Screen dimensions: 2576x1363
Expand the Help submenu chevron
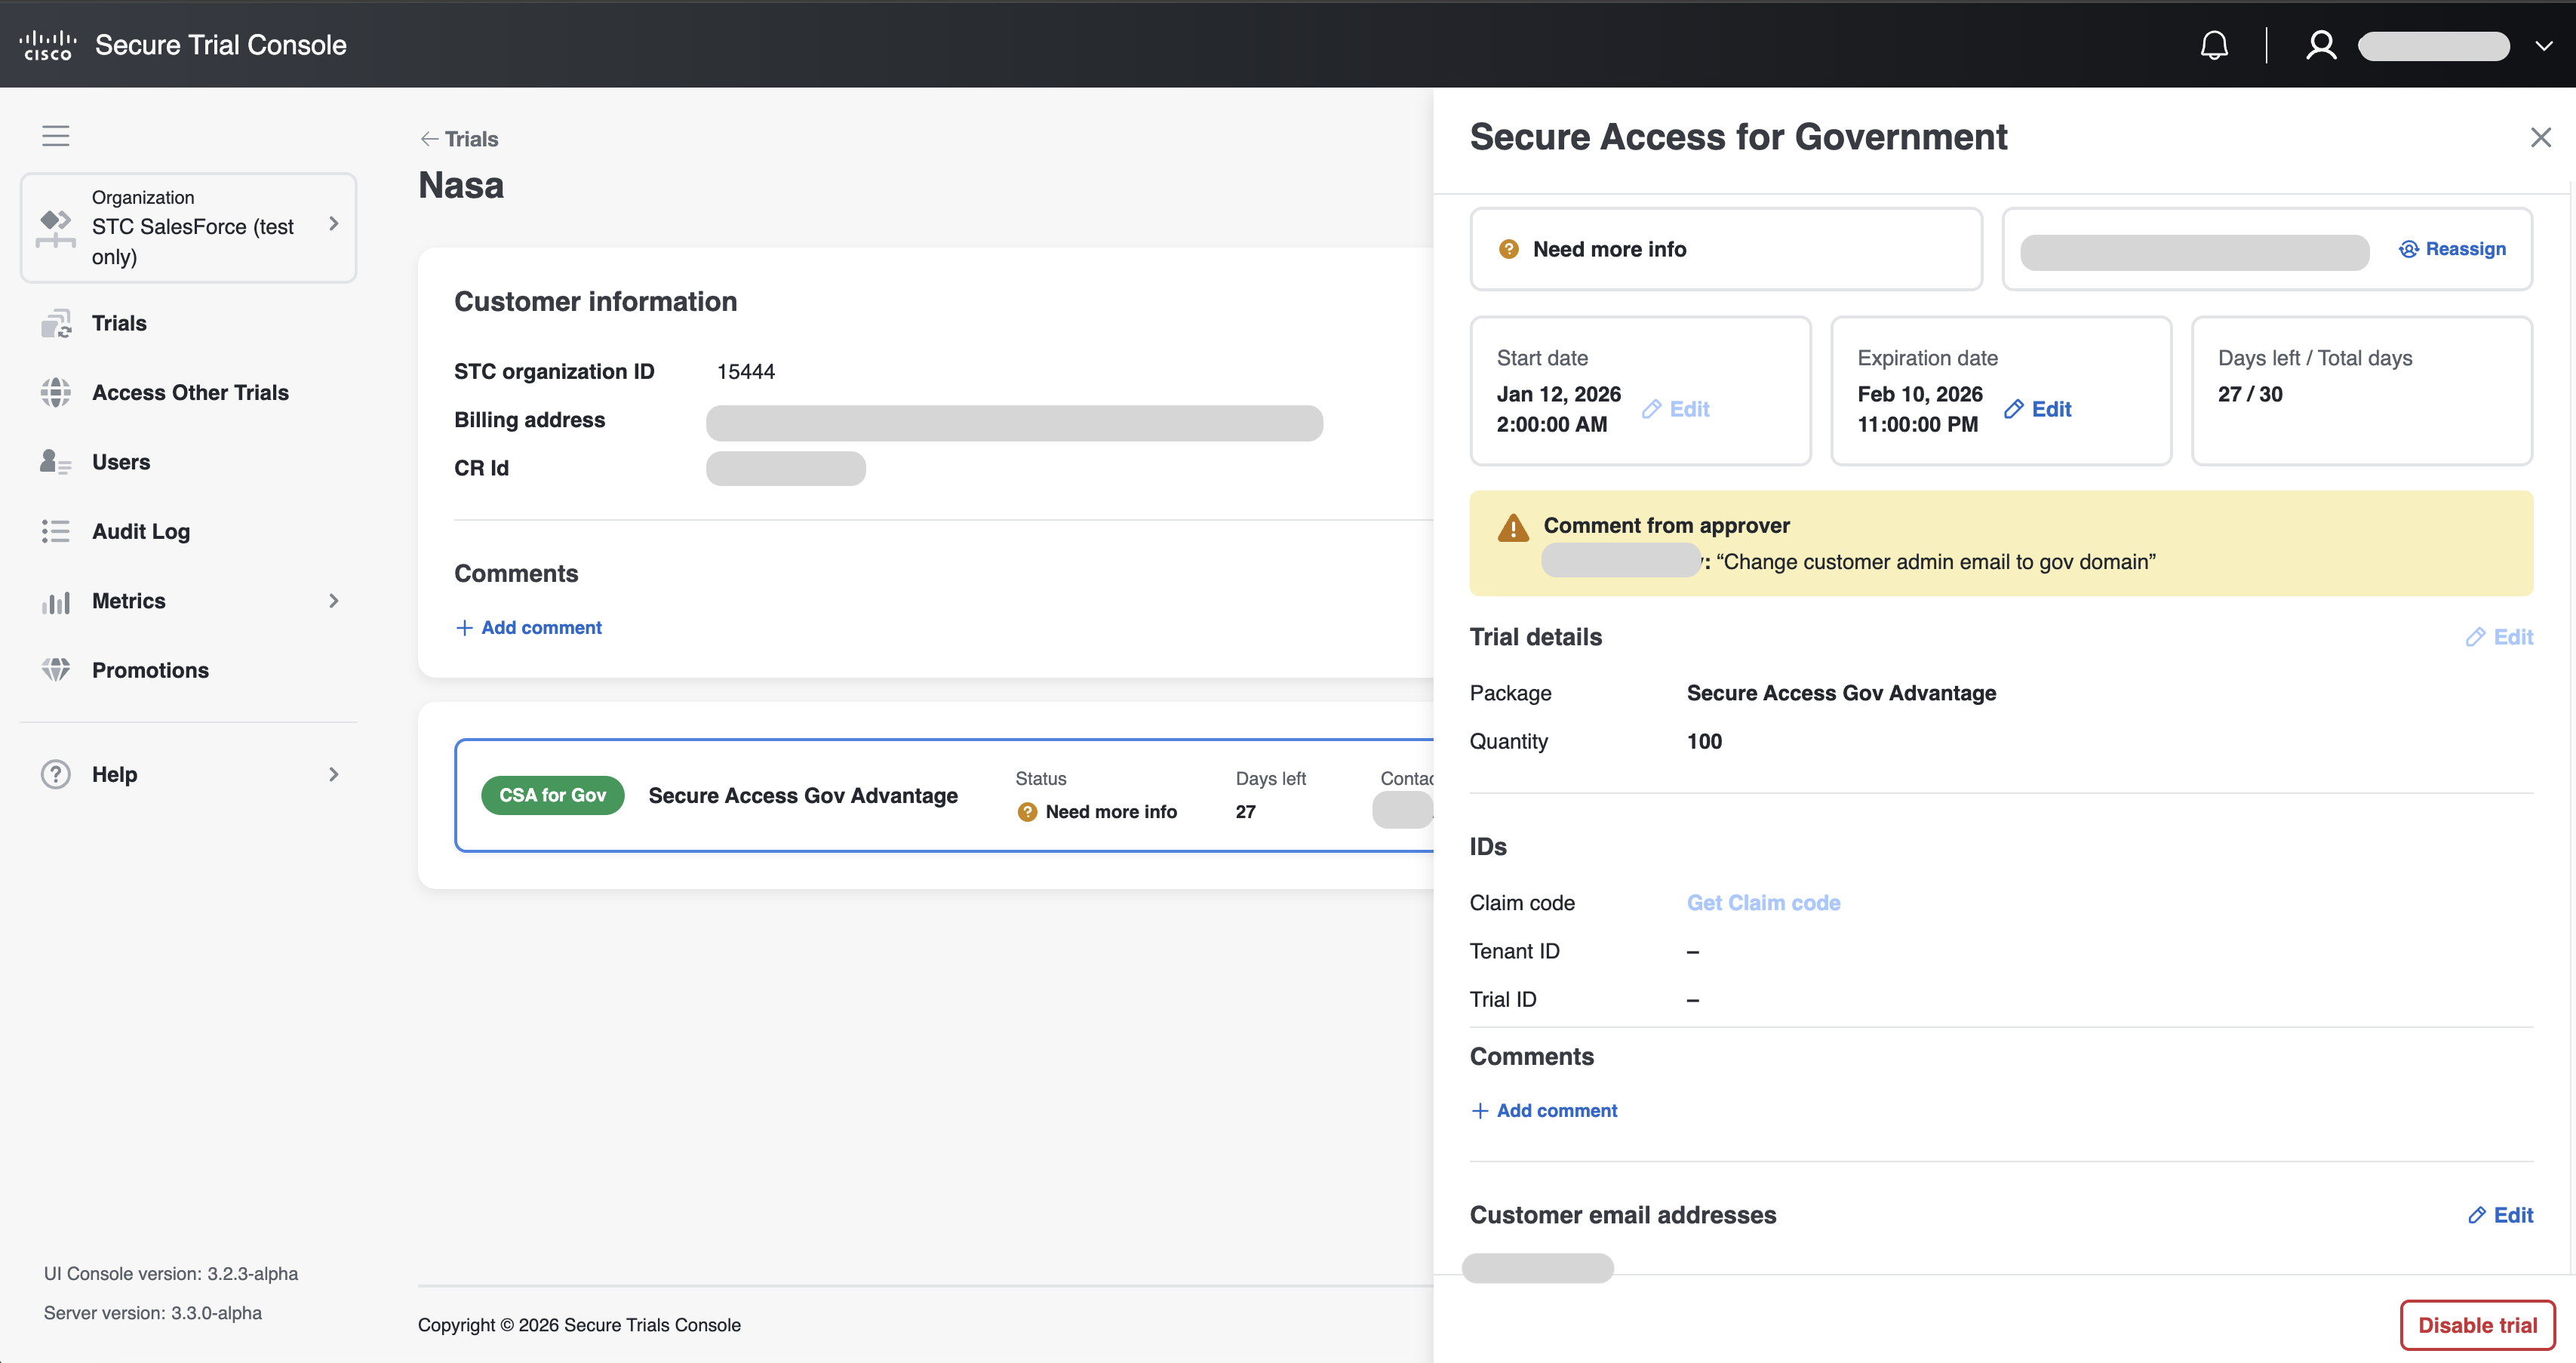click(x=333, y=774)
